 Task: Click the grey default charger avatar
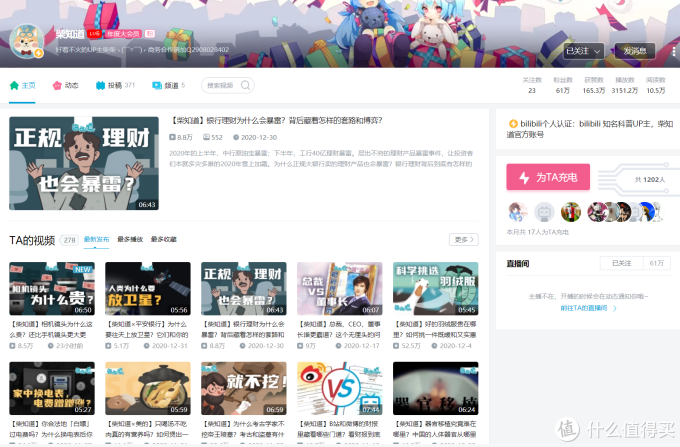(x=544, y=212)
